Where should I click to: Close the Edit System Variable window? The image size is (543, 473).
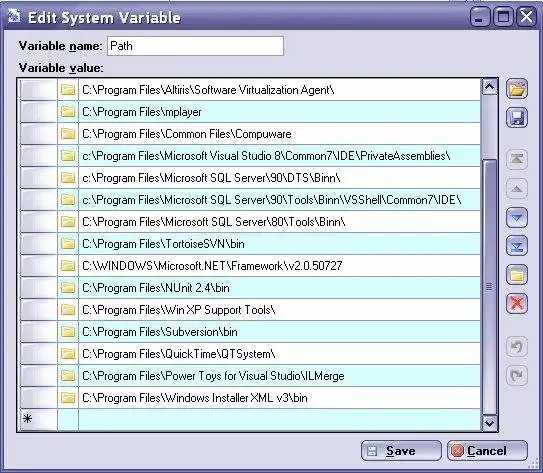pos(526,17)
